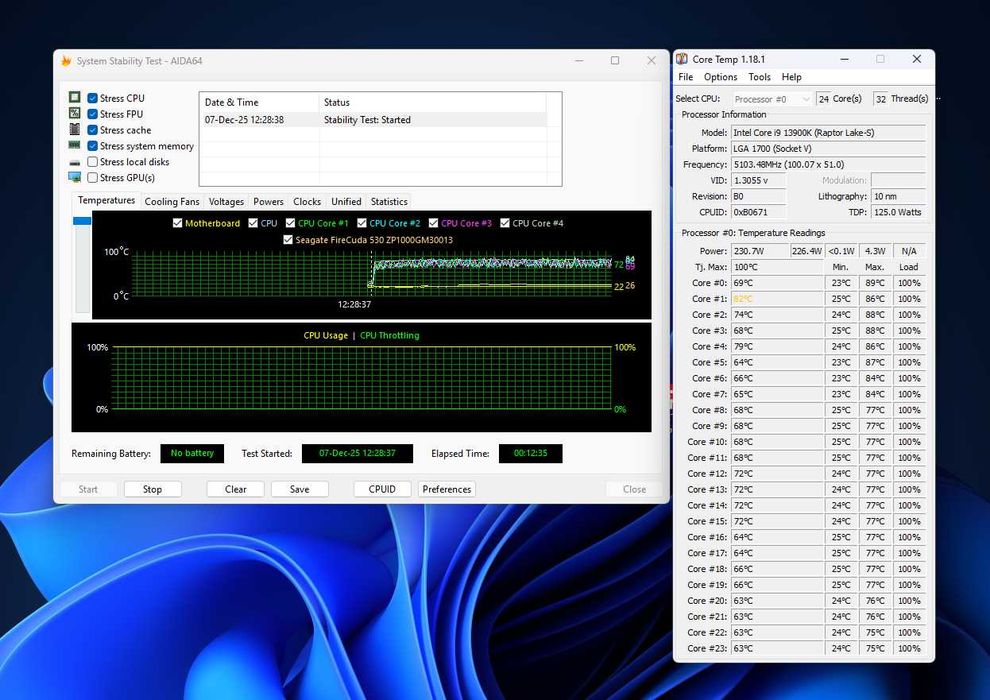This screenshot has height=700, width=990.
Task: Click the Core Temp app icon in title bar
Action: 682,59
